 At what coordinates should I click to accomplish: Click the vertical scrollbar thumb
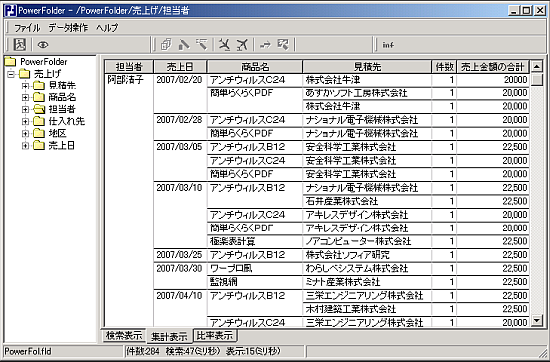pos(537,79)
